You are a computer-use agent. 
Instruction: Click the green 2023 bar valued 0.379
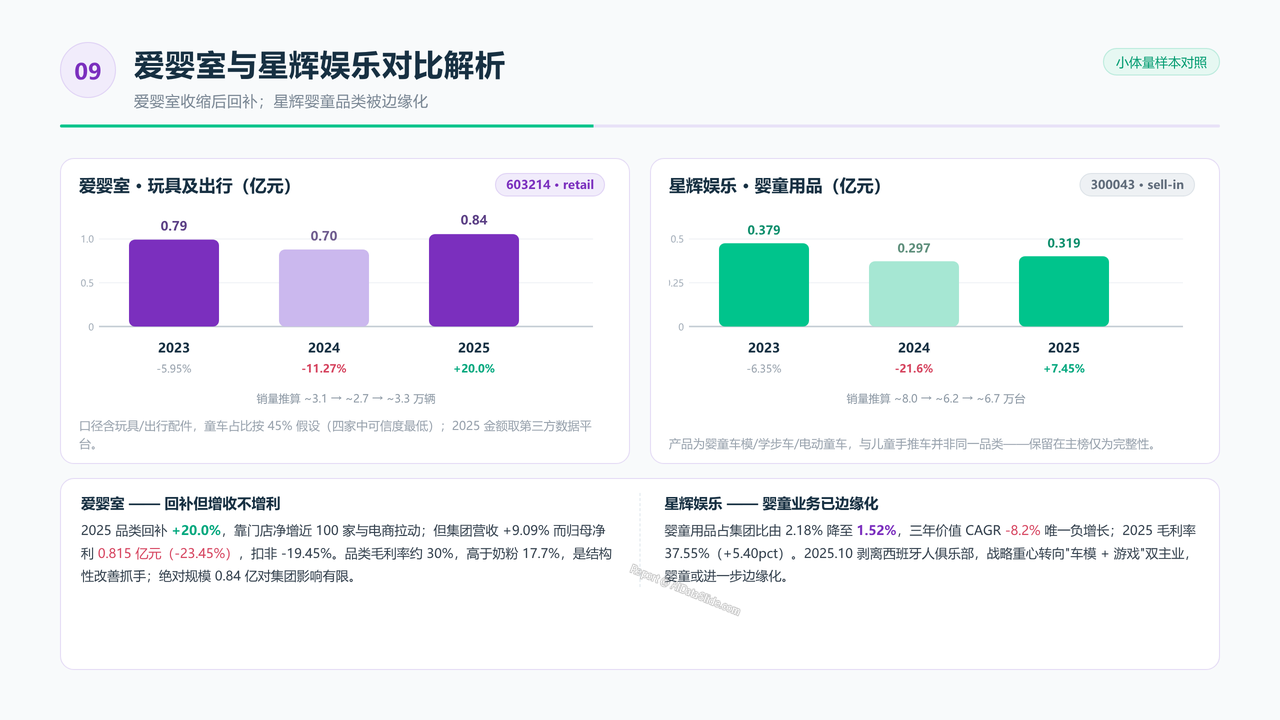(x=764, y=285)
